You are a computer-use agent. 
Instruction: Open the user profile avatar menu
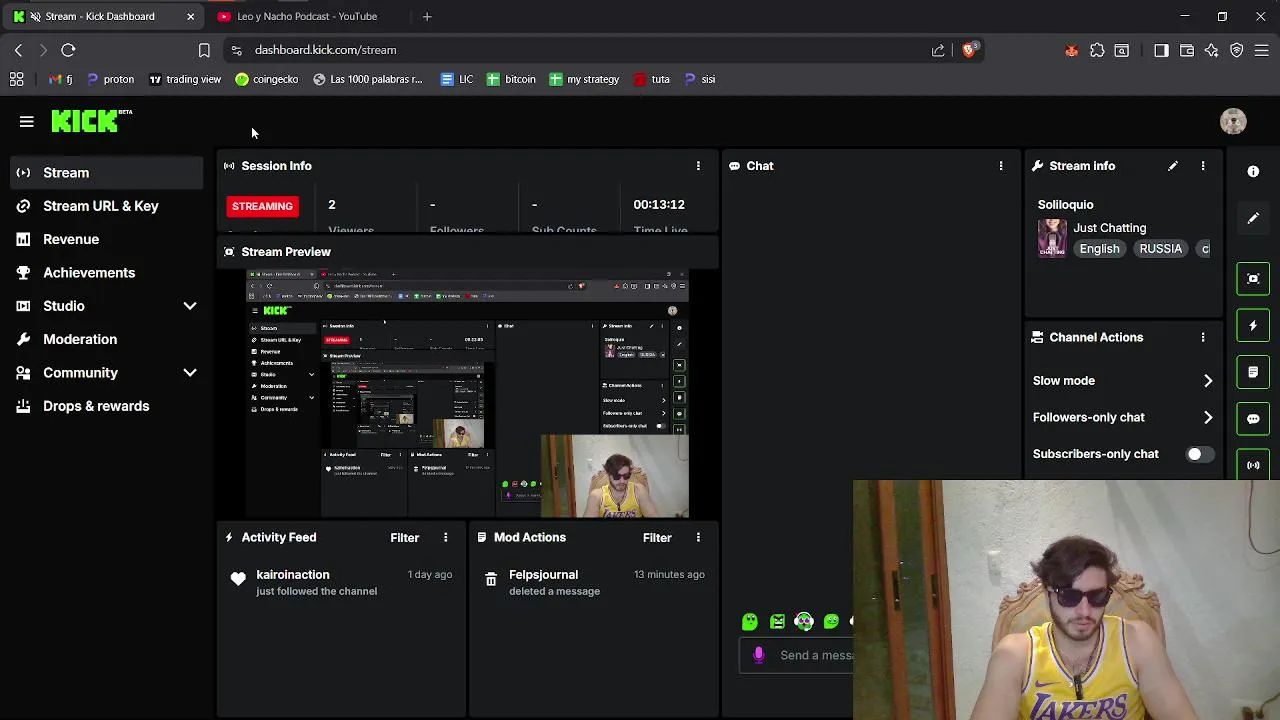pos(1233,121)
